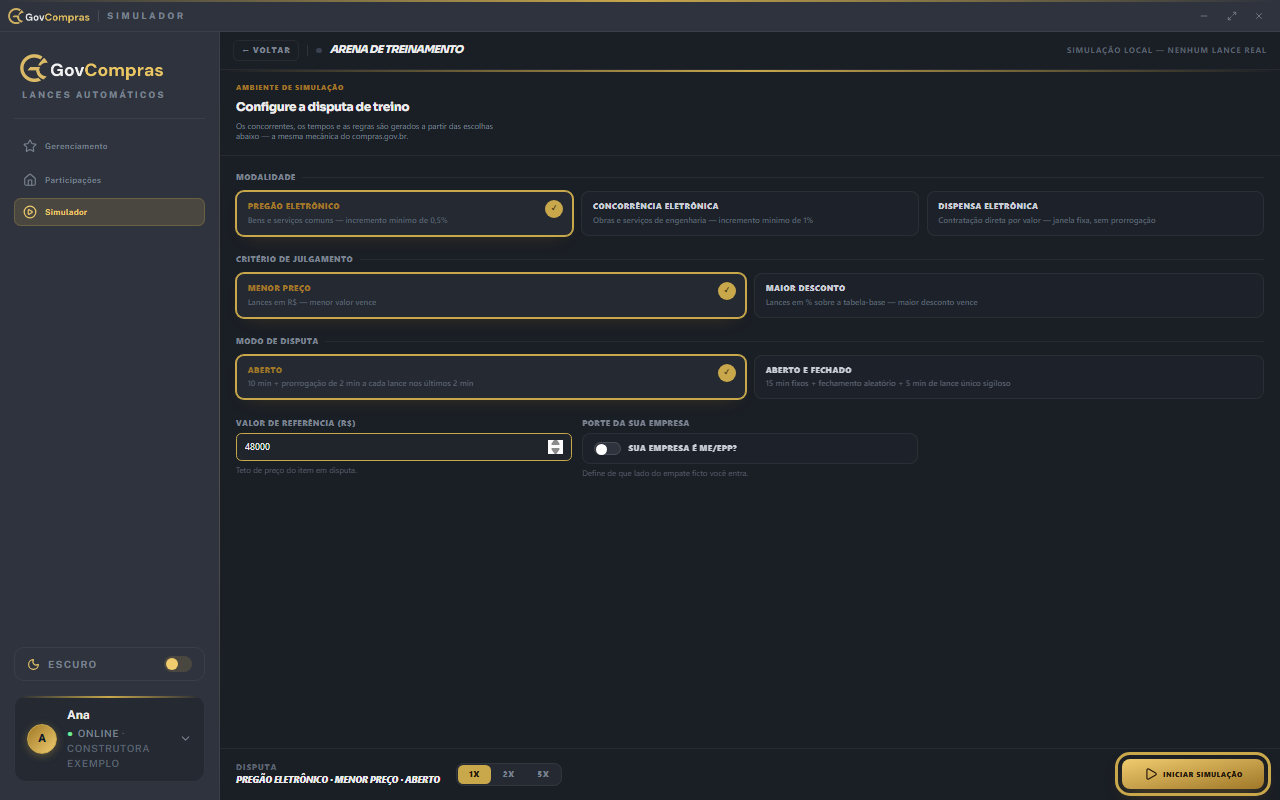The height and width of the screenshot is (800, 1280).
Task: Expand the Ana user profile chevron
Action: (x=185, y=739)
